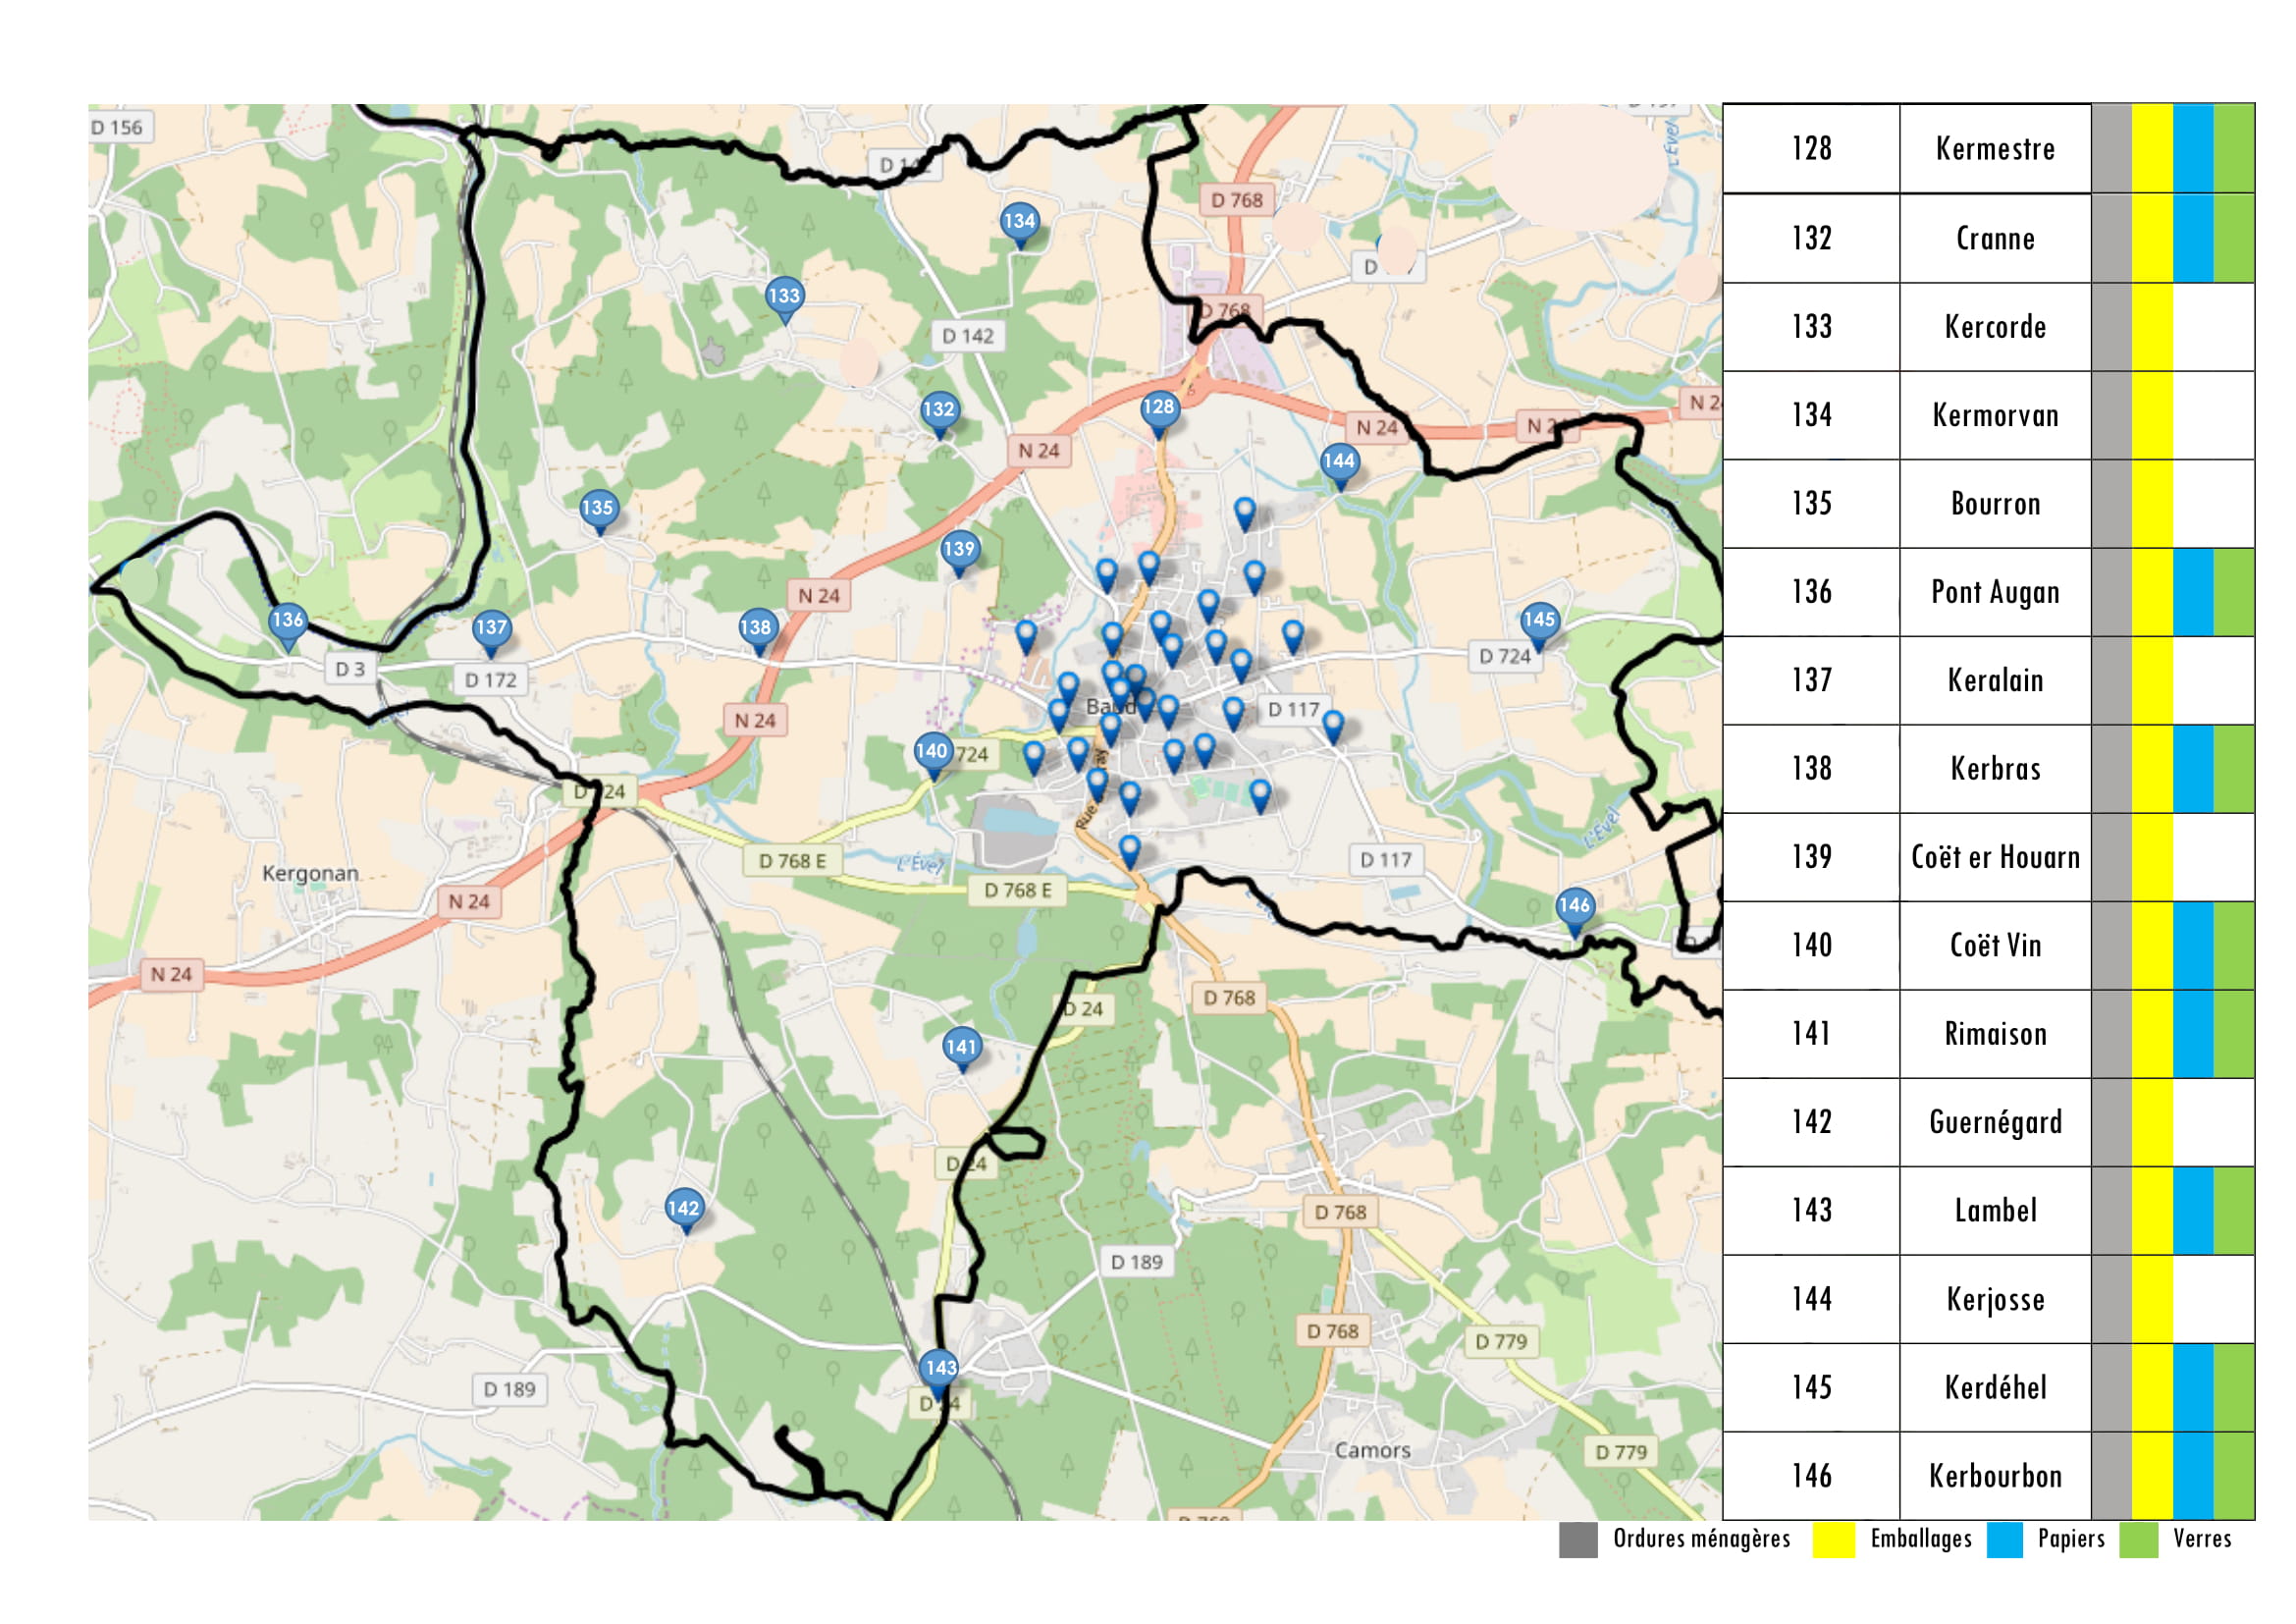Click the yellow Emballages cell in Kercorde row
The height and width of the screenshot is (1624, 2296).
click(x=2152, y=327)
